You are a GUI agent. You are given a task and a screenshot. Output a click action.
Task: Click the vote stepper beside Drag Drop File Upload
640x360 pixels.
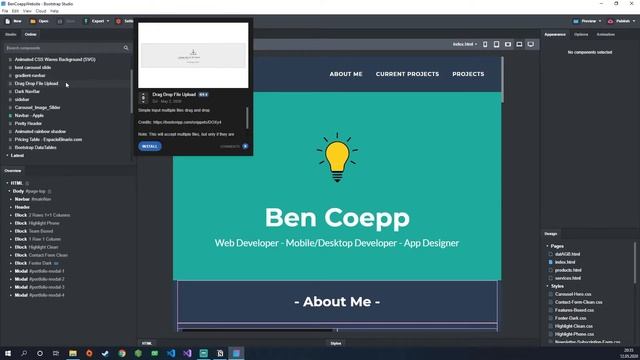coord(143,98)
